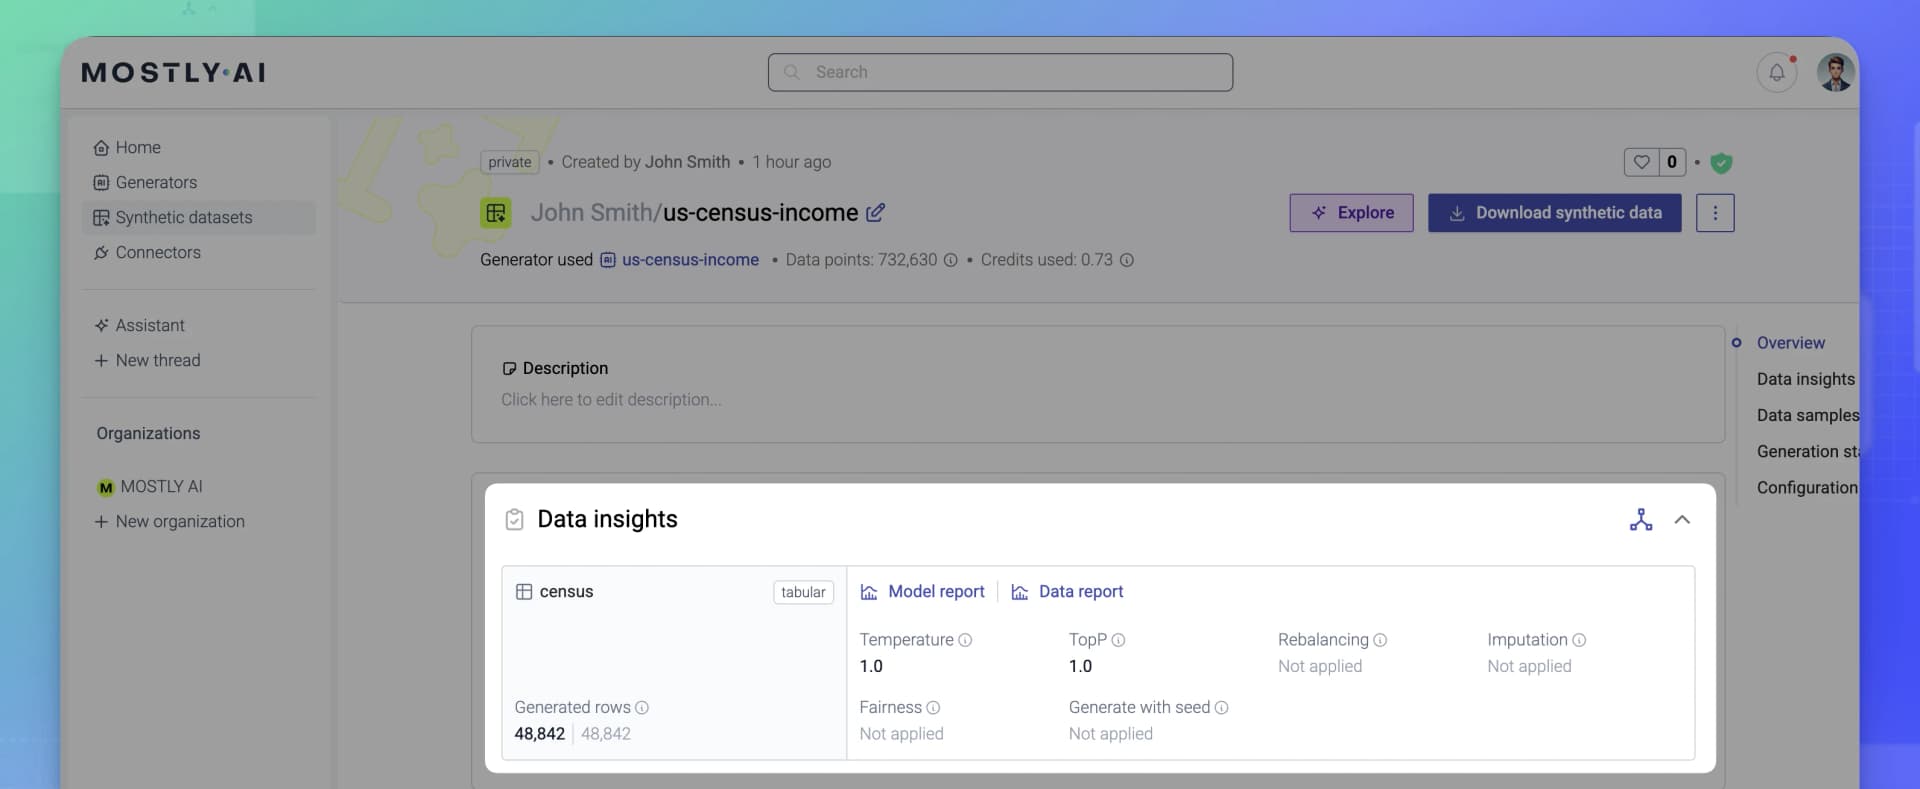The image size is (1920, 789).
Task: Open the MOSTLY AI organization
Action: pyautogui.click(x=150, y=486)
